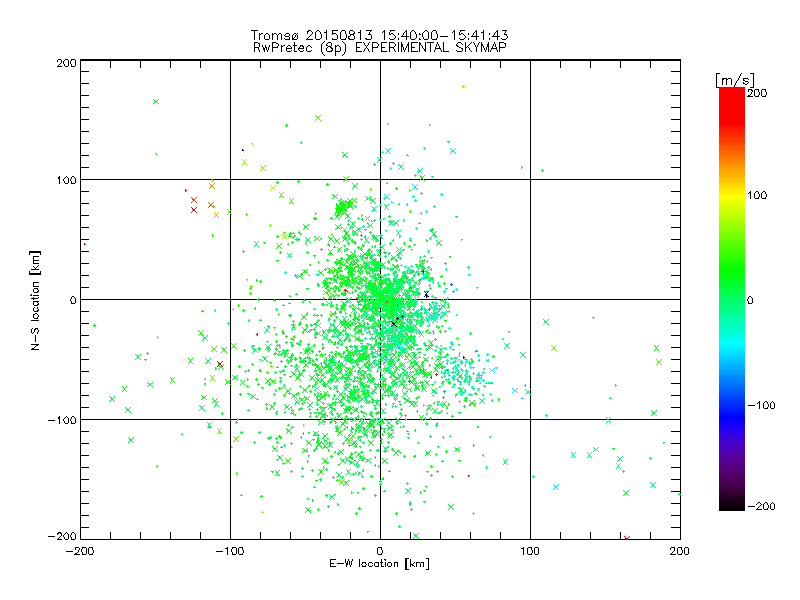The image size is (800, 600).
Task: Click the E-W axis tick label "-200"
Action: point(81,551)
